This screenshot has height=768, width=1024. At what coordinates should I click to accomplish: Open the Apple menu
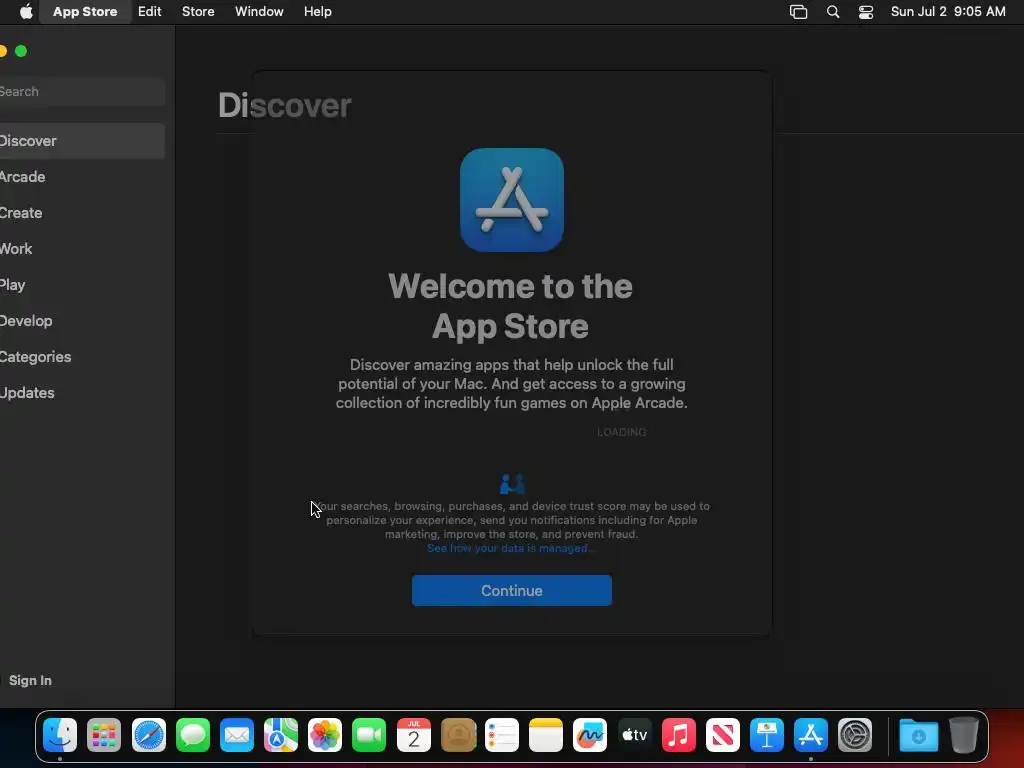pos(26,12)
